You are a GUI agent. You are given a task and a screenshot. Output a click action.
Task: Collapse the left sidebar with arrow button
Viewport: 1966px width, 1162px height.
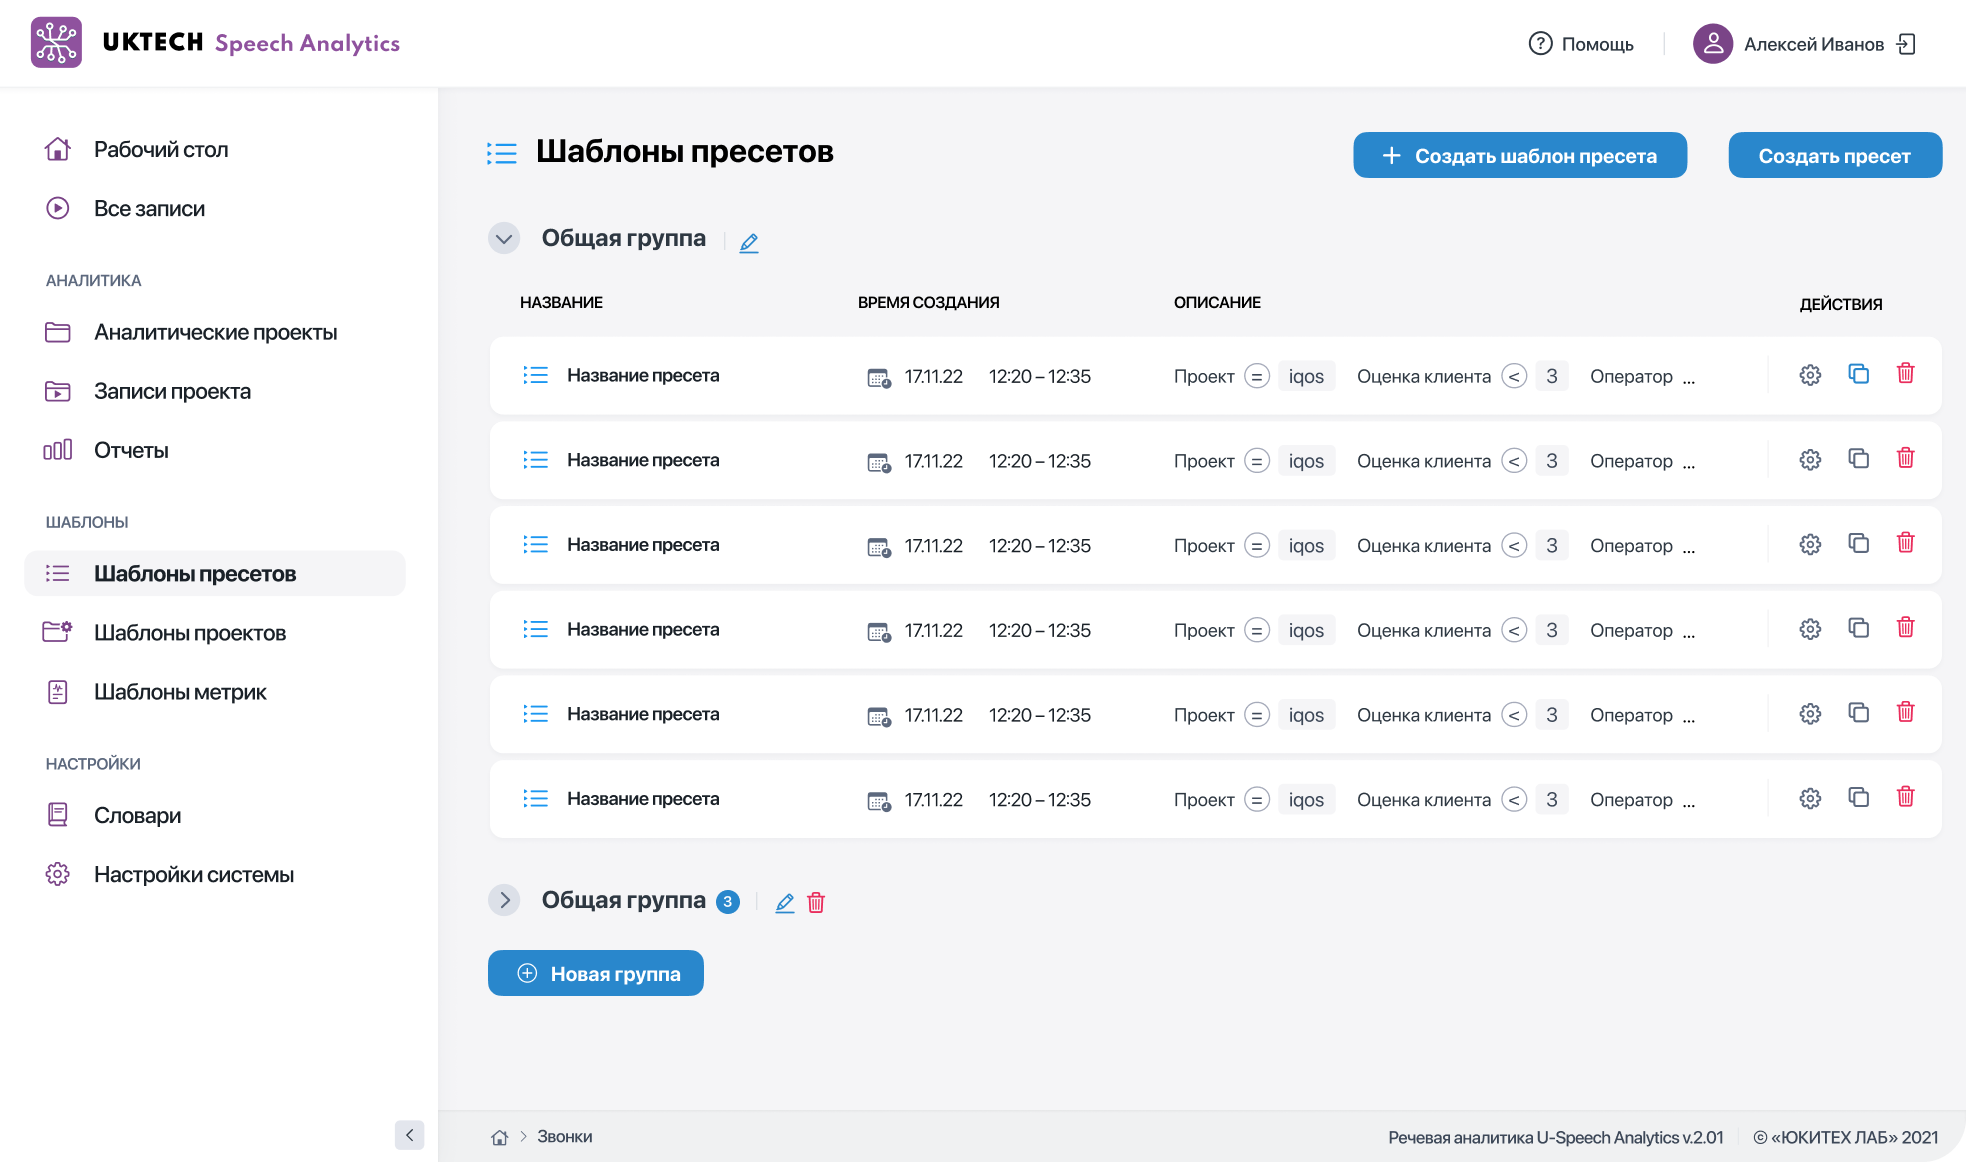(409, 1135)
